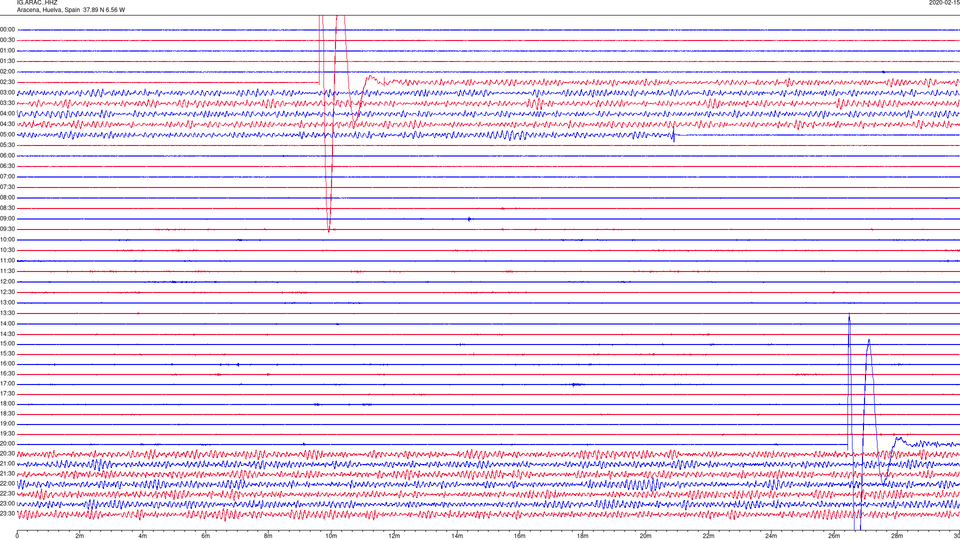Select the 11:00 trace time label
The image size is (960, 540).
click(7, 260)
